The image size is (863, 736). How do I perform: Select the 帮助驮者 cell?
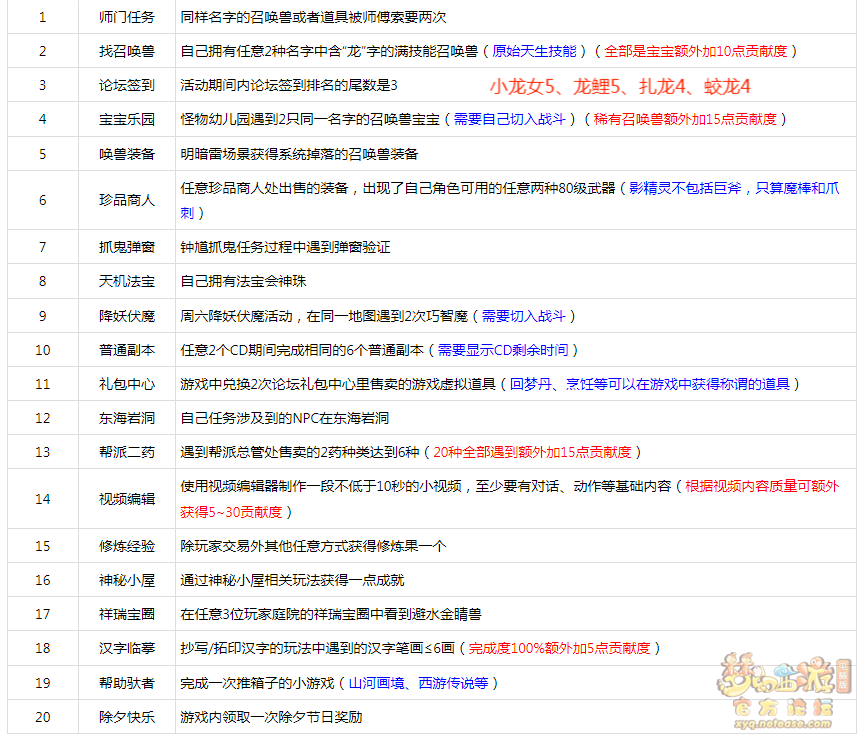(x=127, y=683)
